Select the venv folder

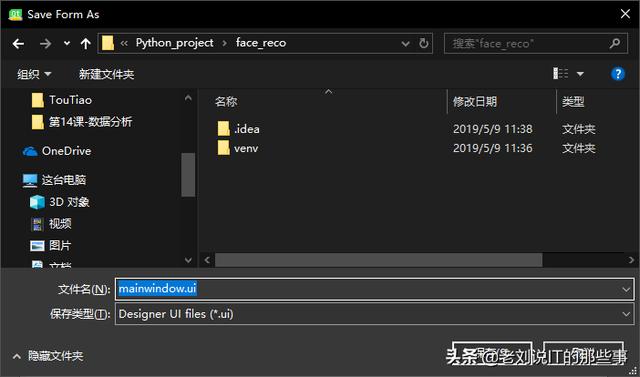click(x=246, y=148)
